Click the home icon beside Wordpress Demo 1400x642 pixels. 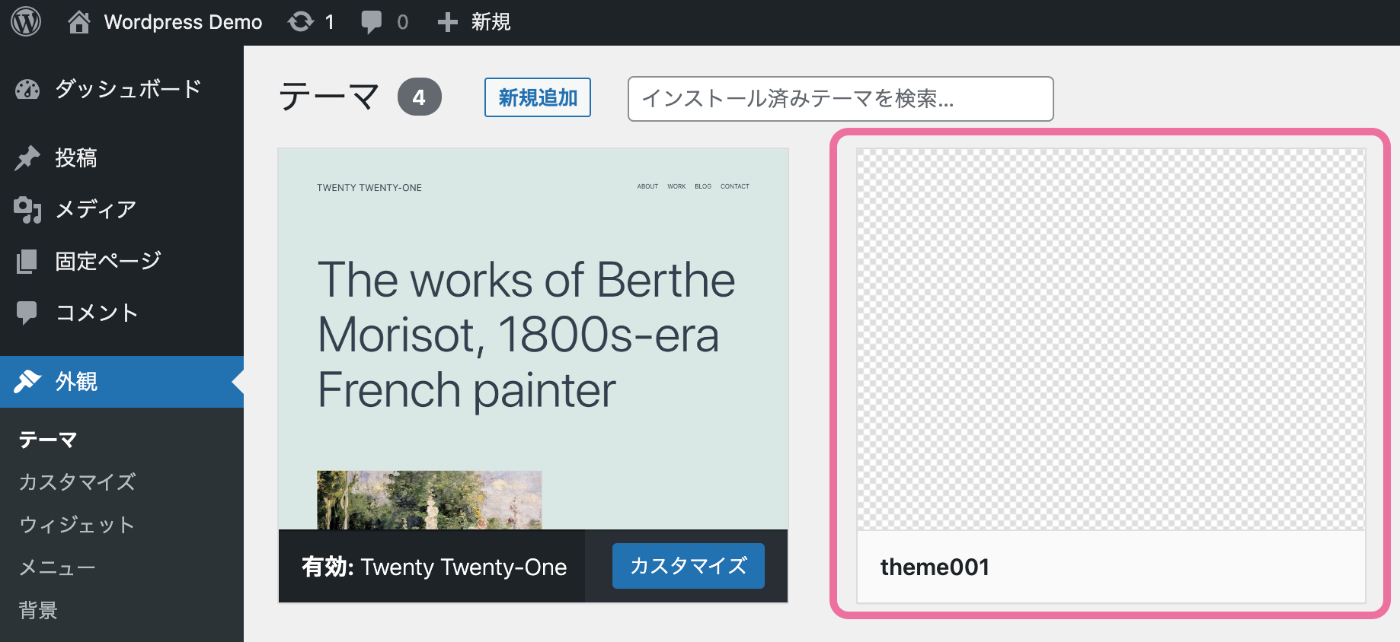click(x=79, y=21)
